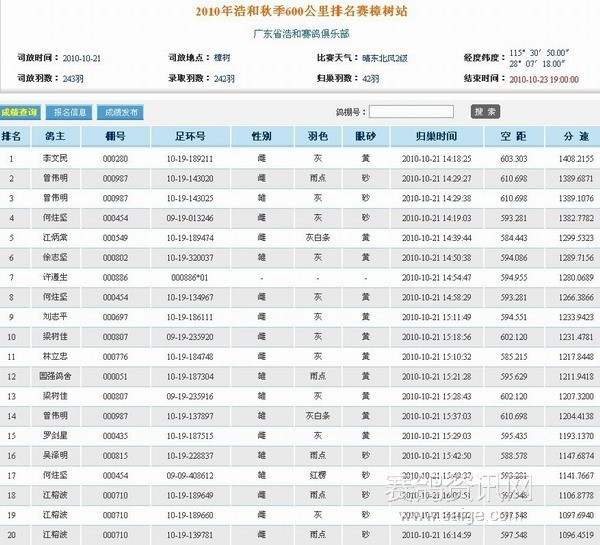Select weather value 晴东北风2级
The image size is (600, 545).
385,58
